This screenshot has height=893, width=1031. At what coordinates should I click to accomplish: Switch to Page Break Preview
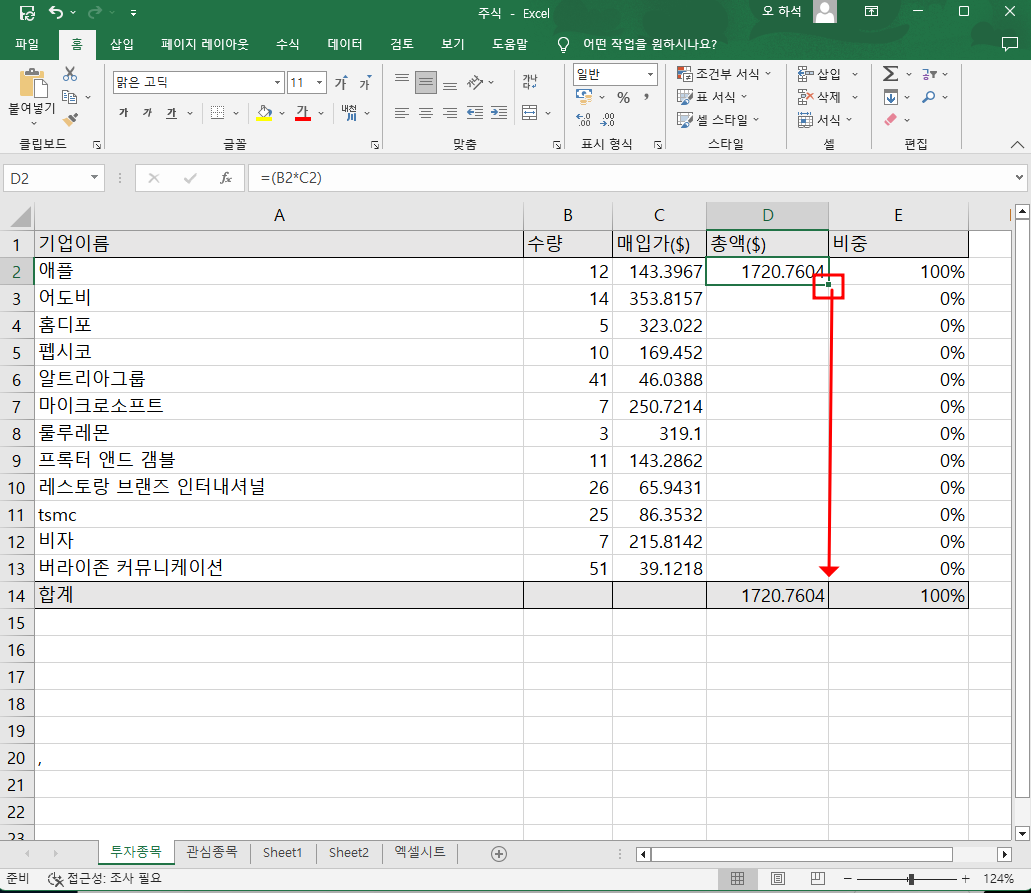[818, 879]
